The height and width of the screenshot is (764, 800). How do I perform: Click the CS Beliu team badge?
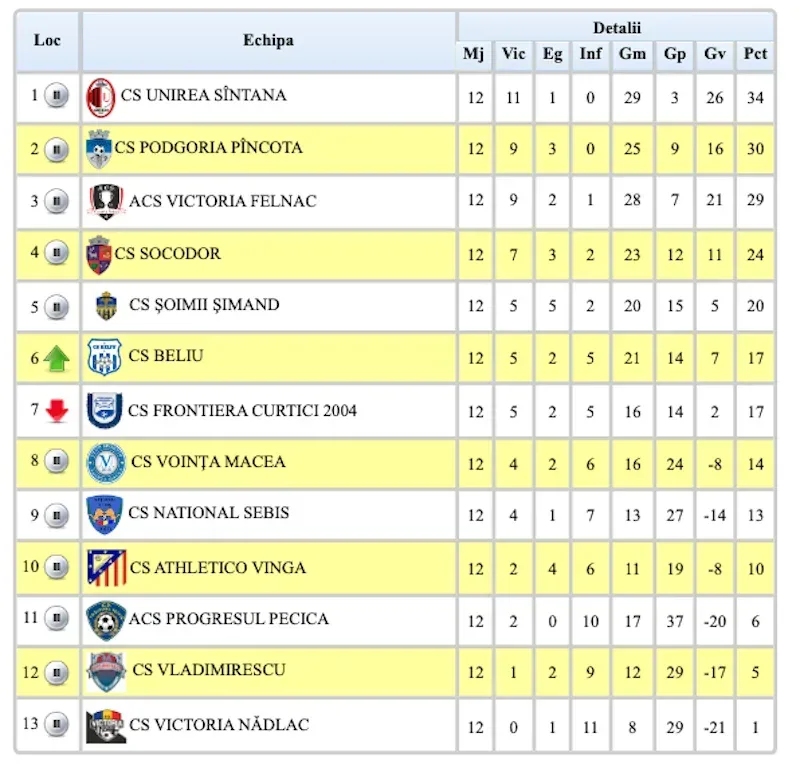tap(104, 357)
